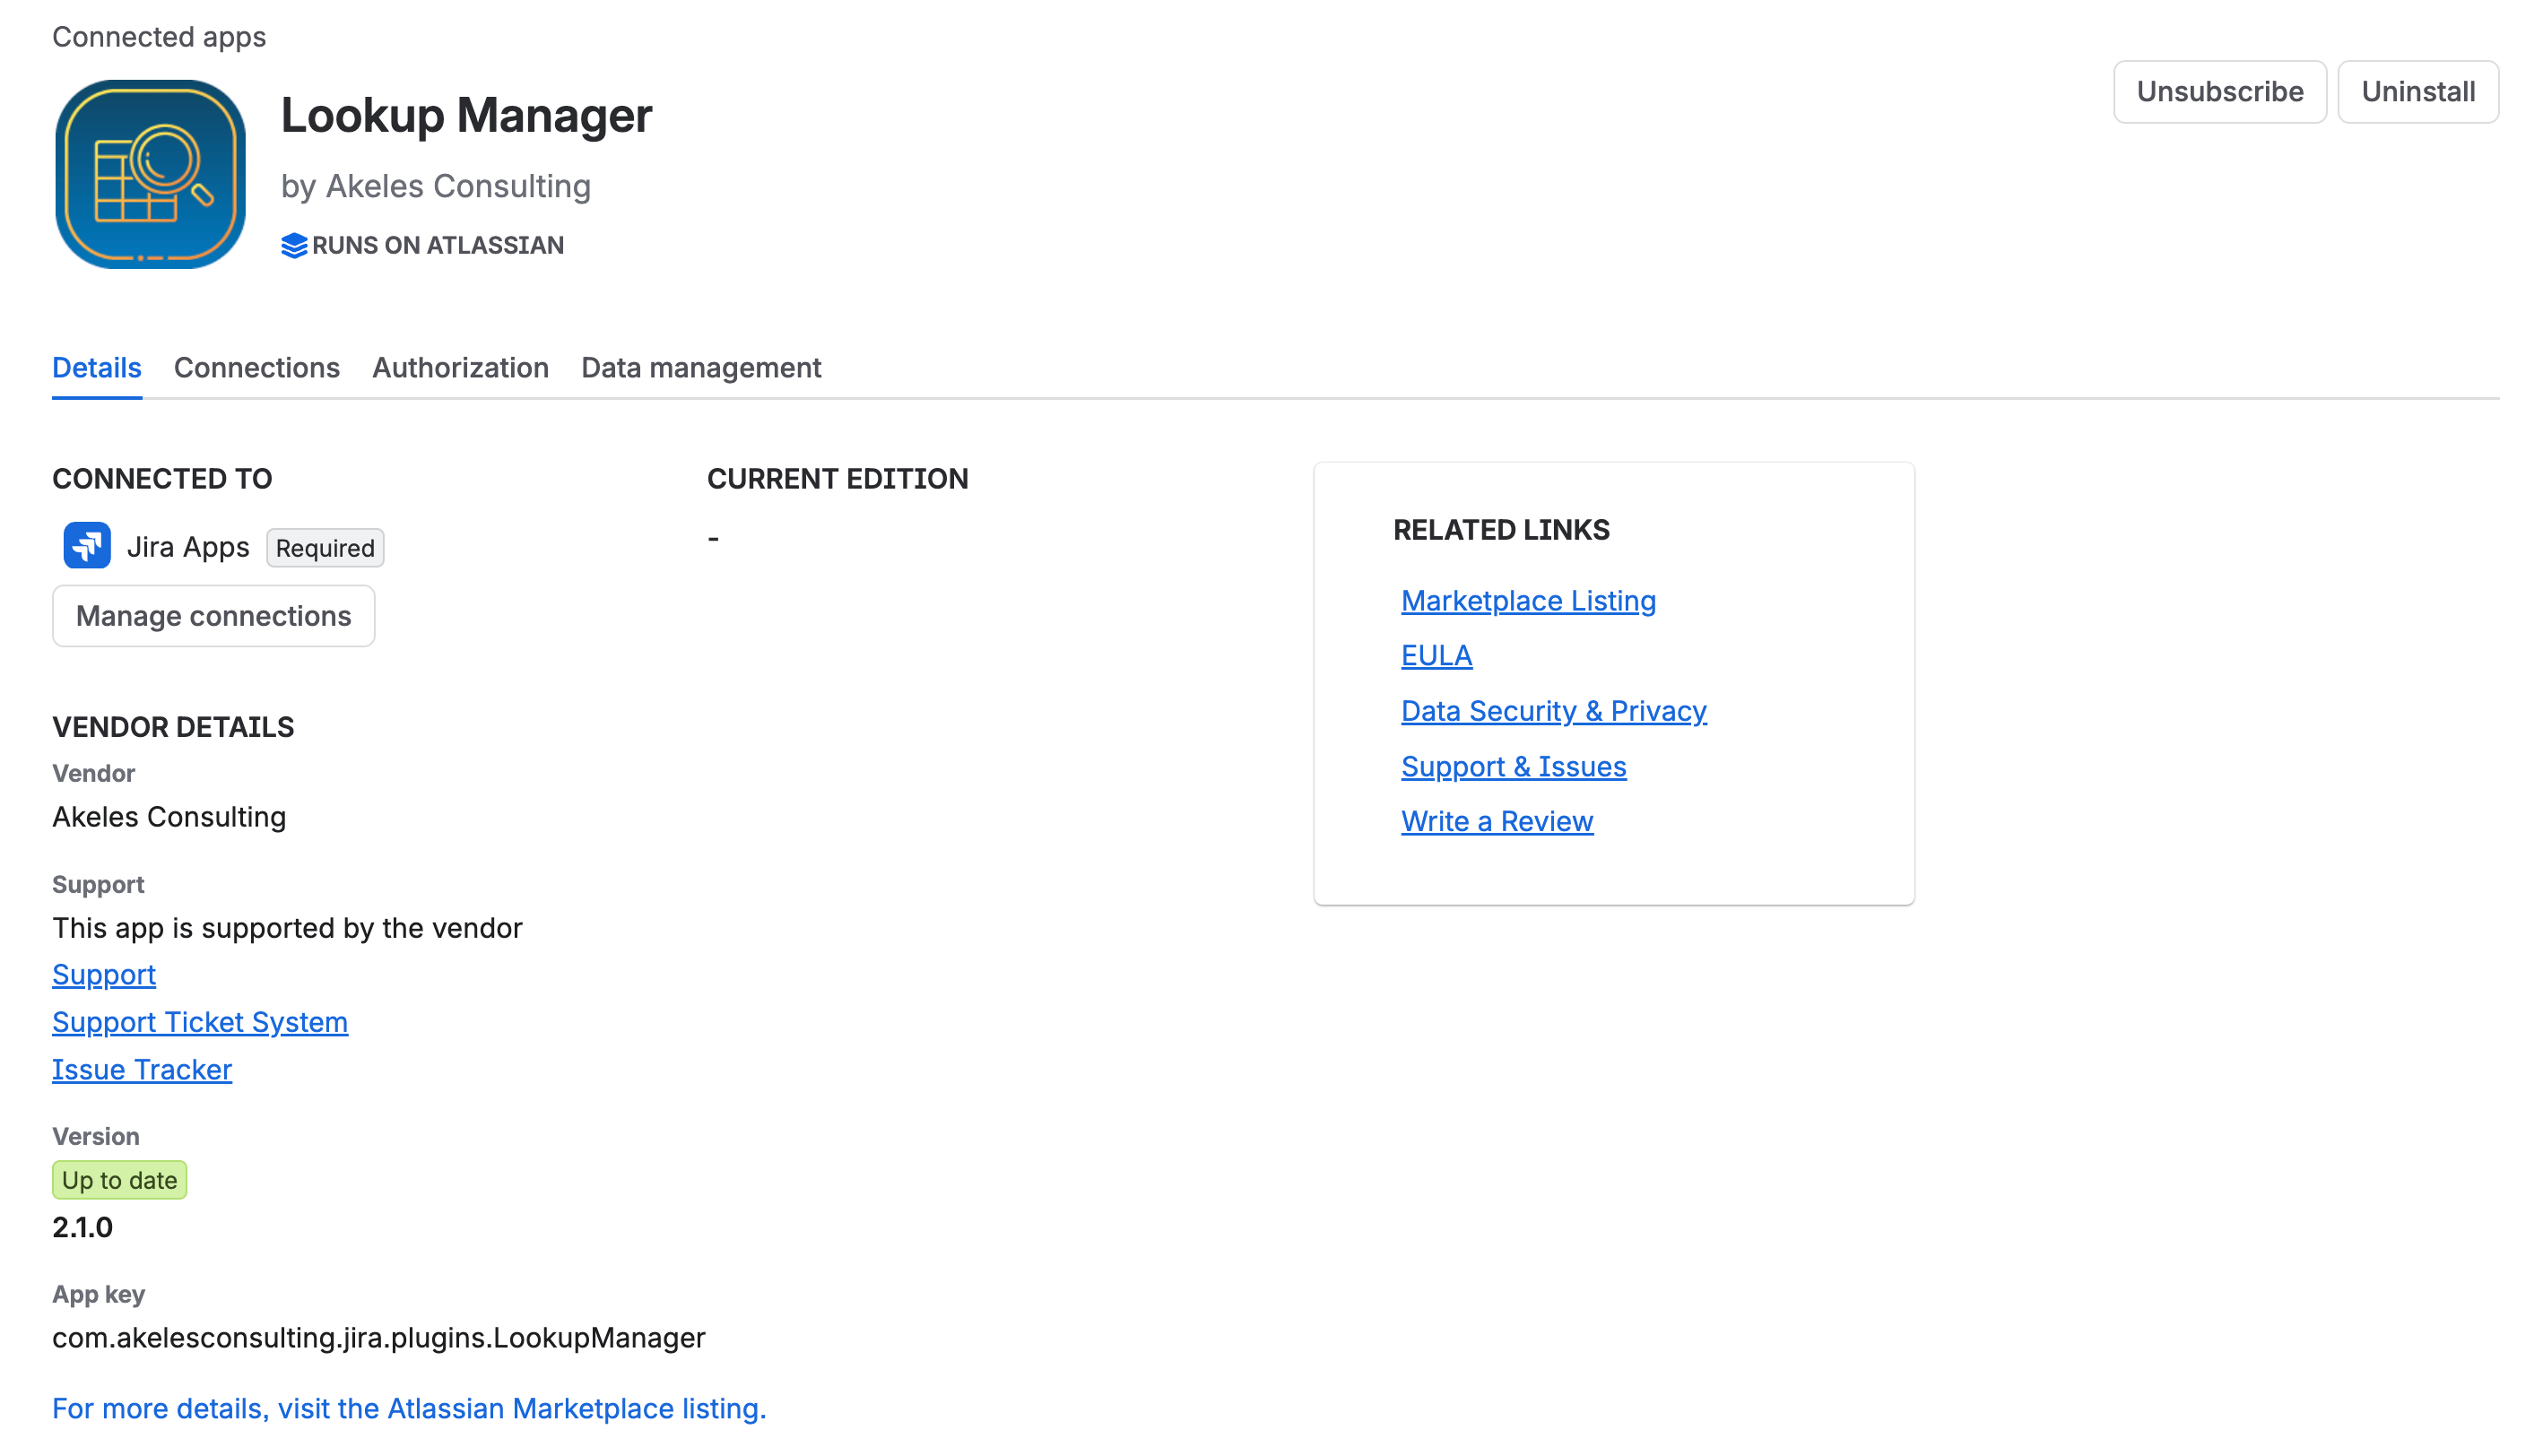Viewport: 2543px width, 1456px height.
Task: Open the vendor Support link
Action: (x=104, y=974)
